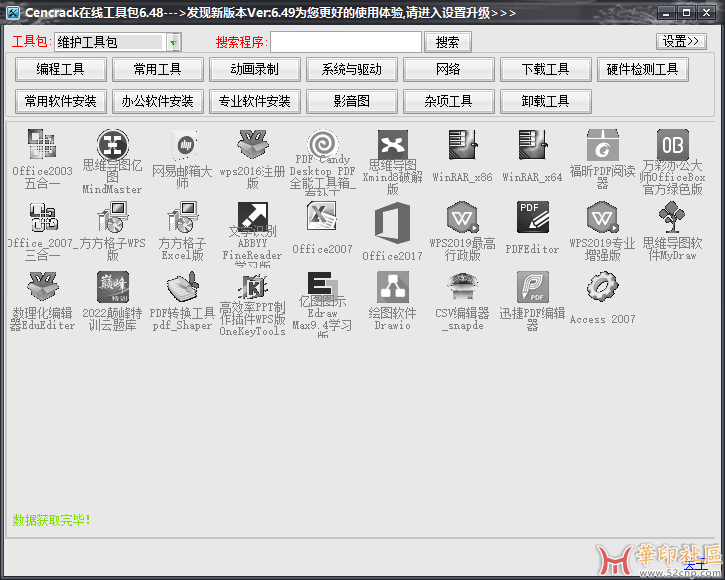Open the 卸载工具 category

click(546, 101)
